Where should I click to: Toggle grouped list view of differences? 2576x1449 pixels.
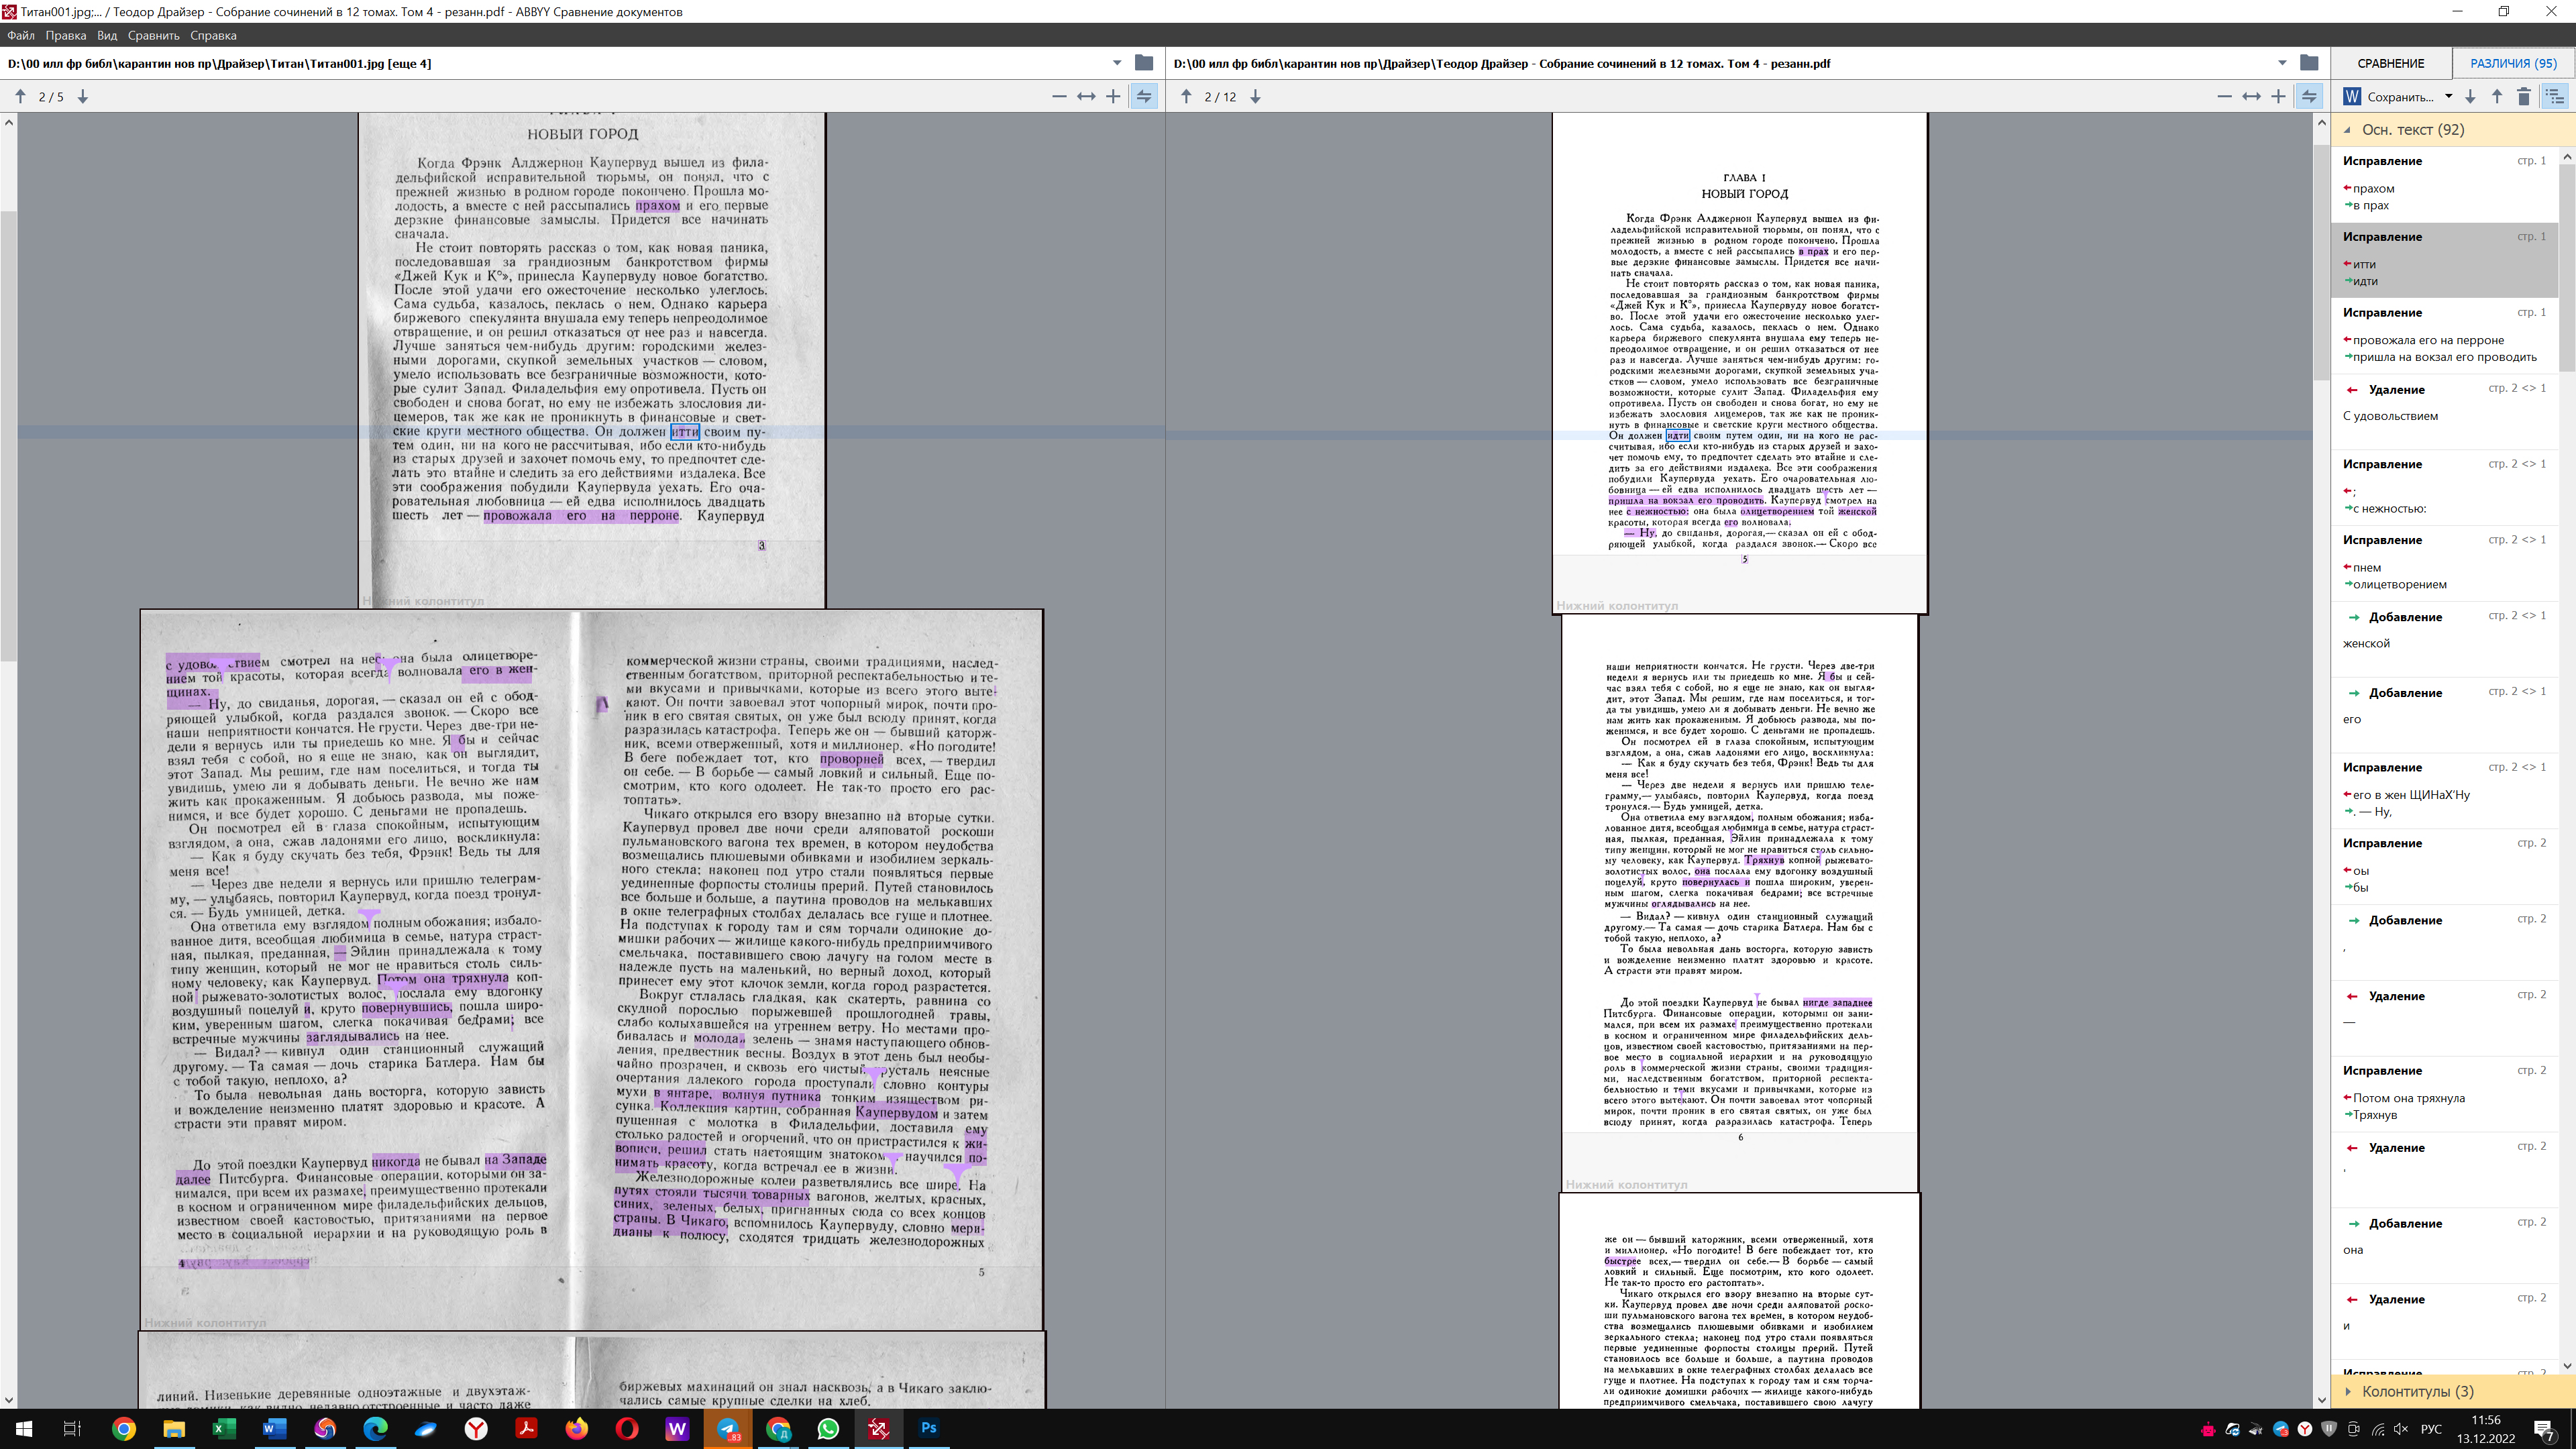2555,96
